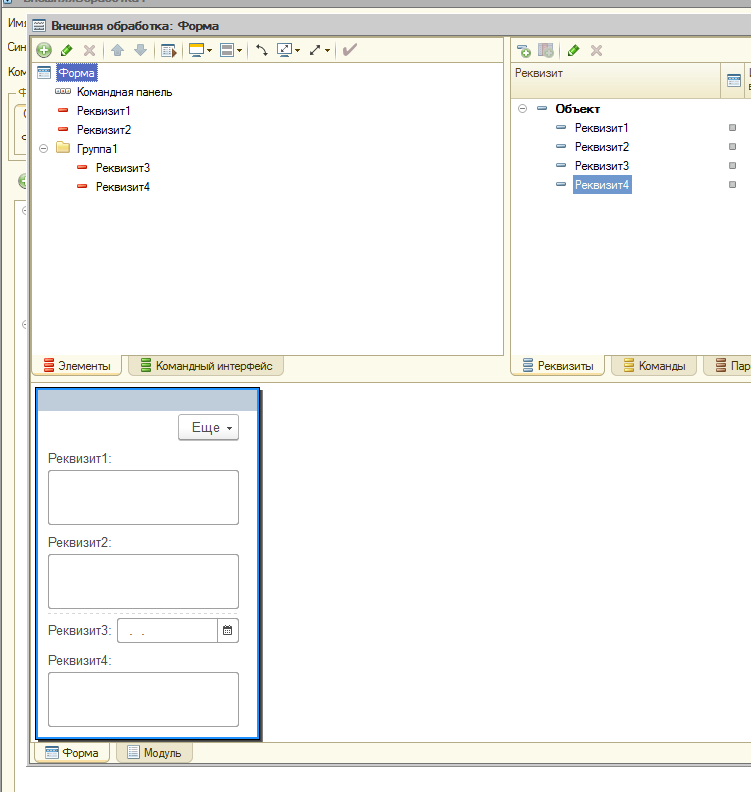Click the Реквизит3 date field in preview
751x792 pixels.
(x=167, y=630)
